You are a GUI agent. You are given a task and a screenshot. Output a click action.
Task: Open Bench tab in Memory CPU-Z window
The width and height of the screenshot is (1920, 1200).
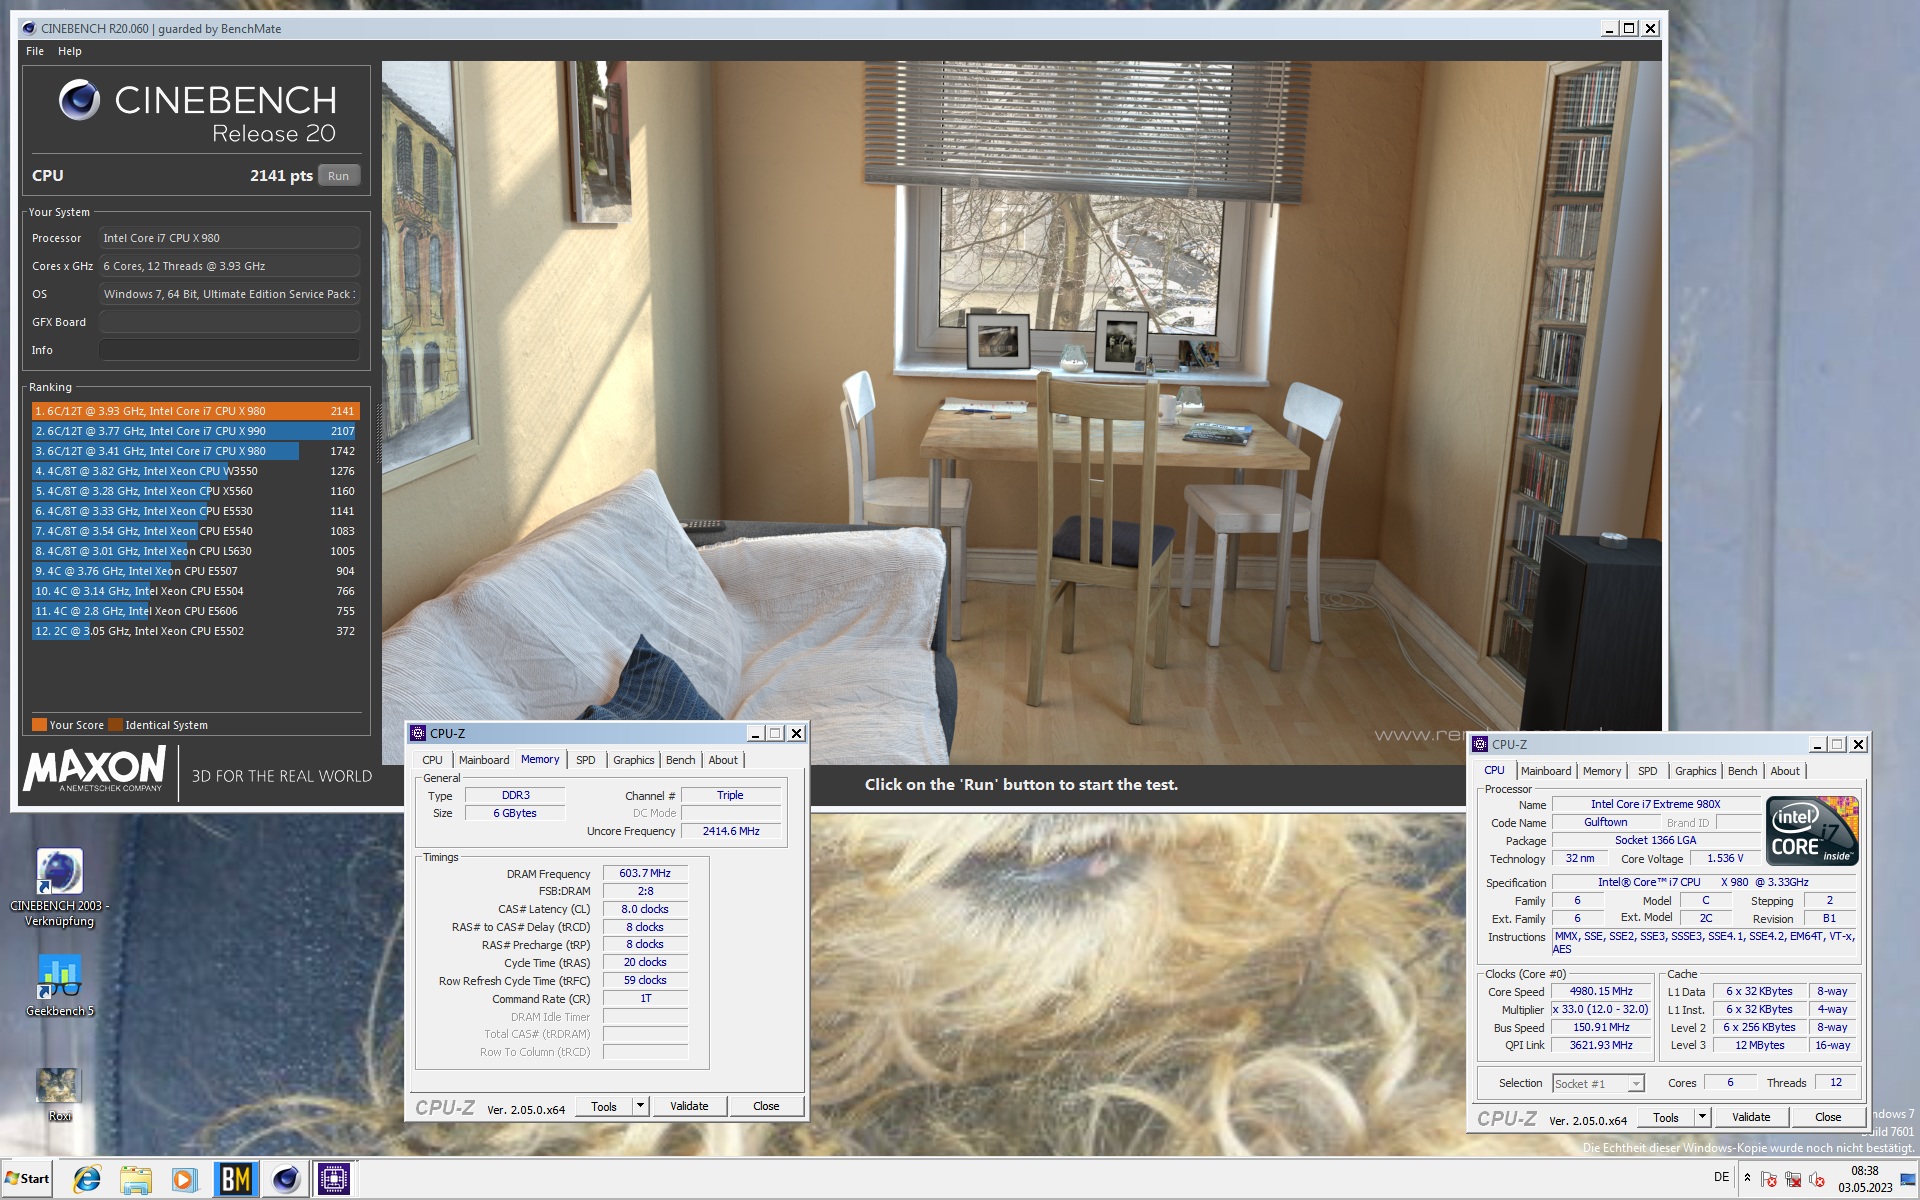(x=681, y=760)
